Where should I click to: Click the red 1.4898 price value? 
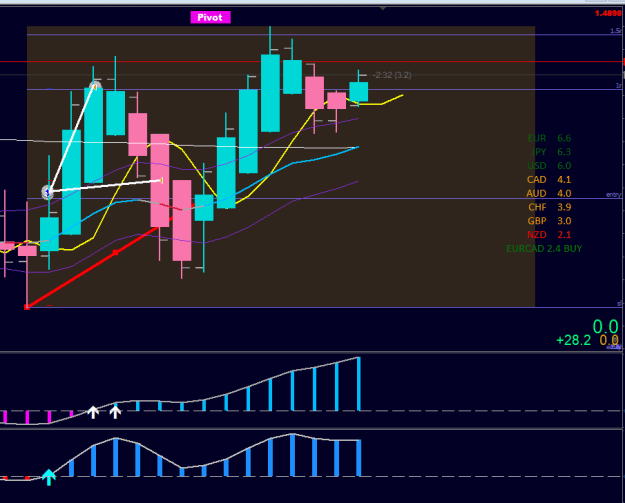tap(608, 14)
